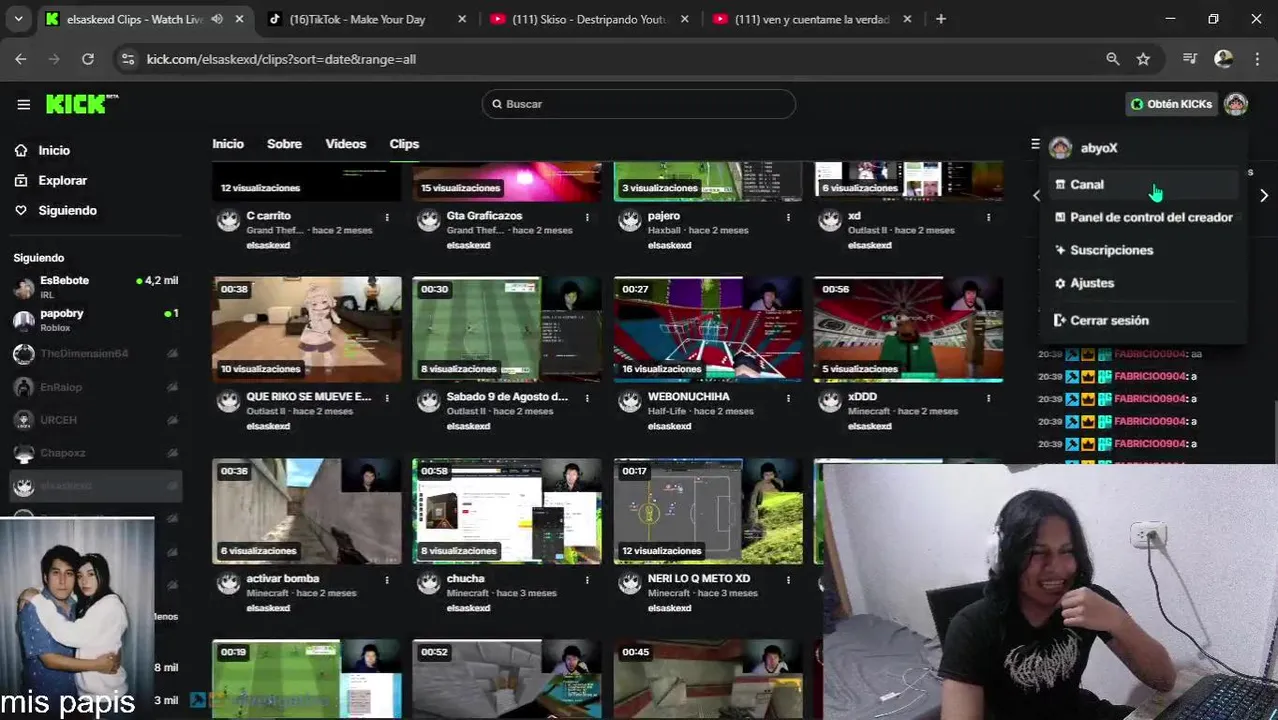Open Panel de control del creador
The width and height of the screenshot is (1278, 720).
point(1146,217)
